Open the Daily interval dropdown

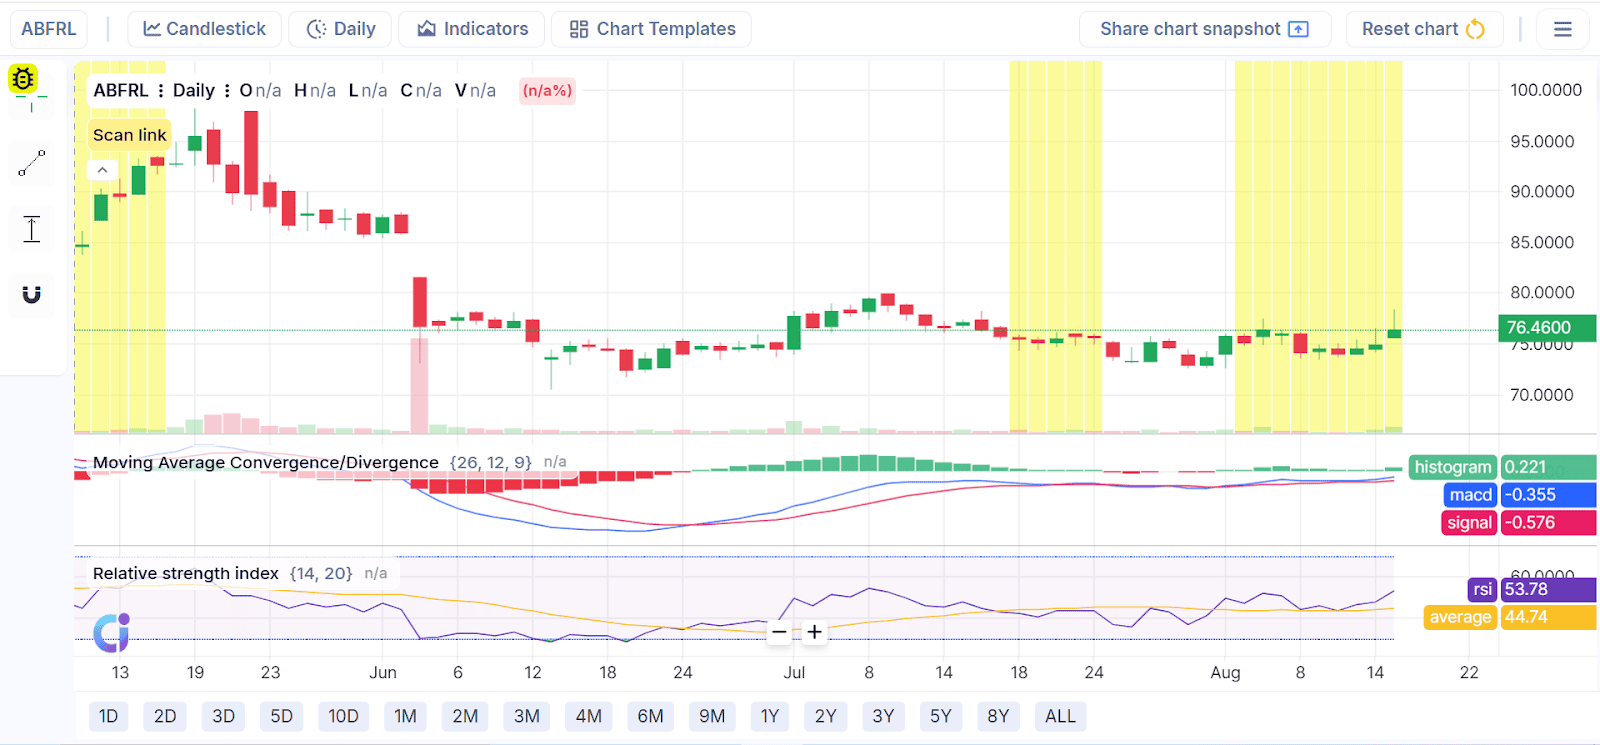pyautogui.click(x=340, y=29)
